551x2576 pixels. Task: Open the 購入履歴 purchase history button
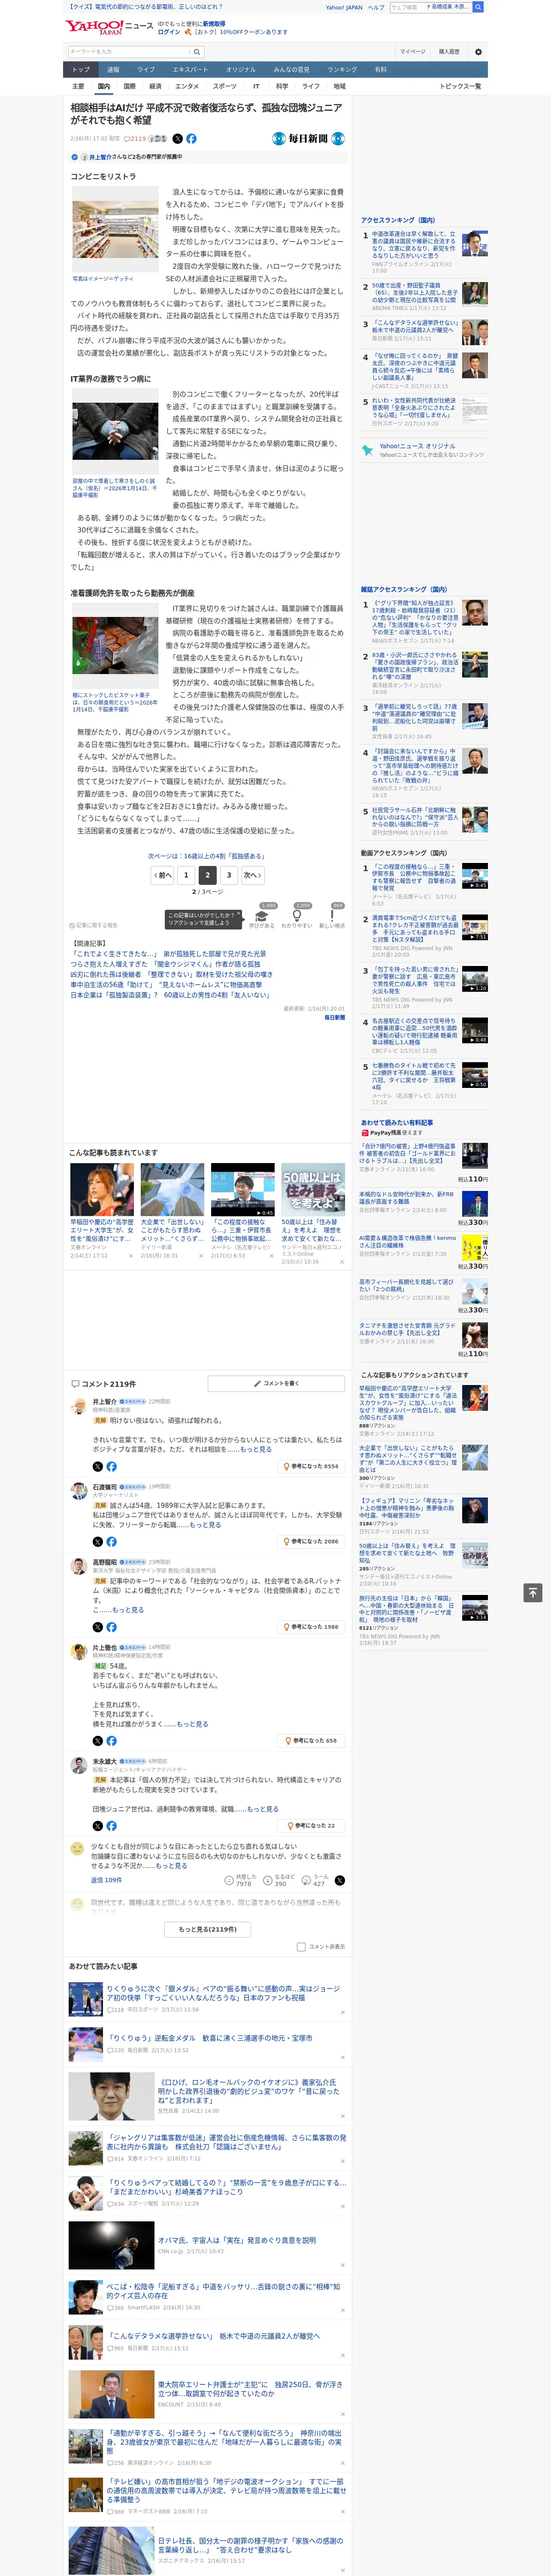[x=449, y=51]
